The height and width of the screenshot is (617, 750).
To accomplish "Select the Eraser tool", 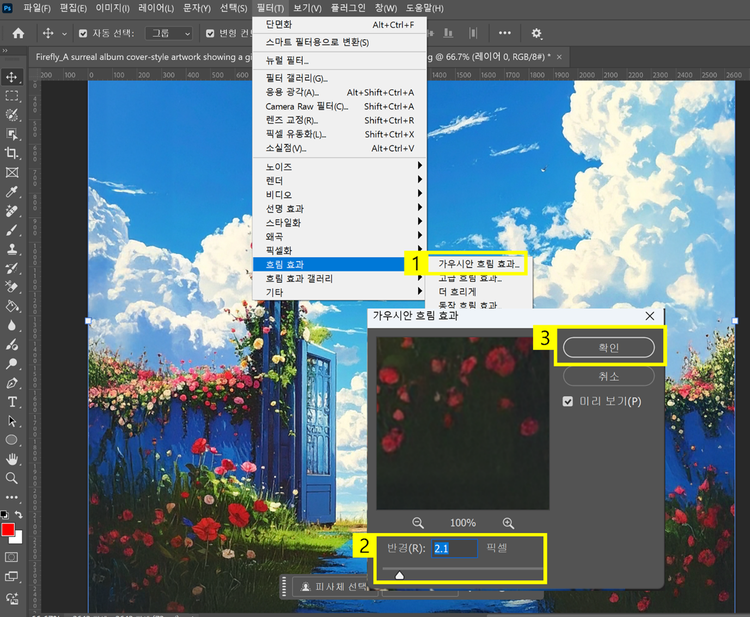I will (x=11, y=287).
